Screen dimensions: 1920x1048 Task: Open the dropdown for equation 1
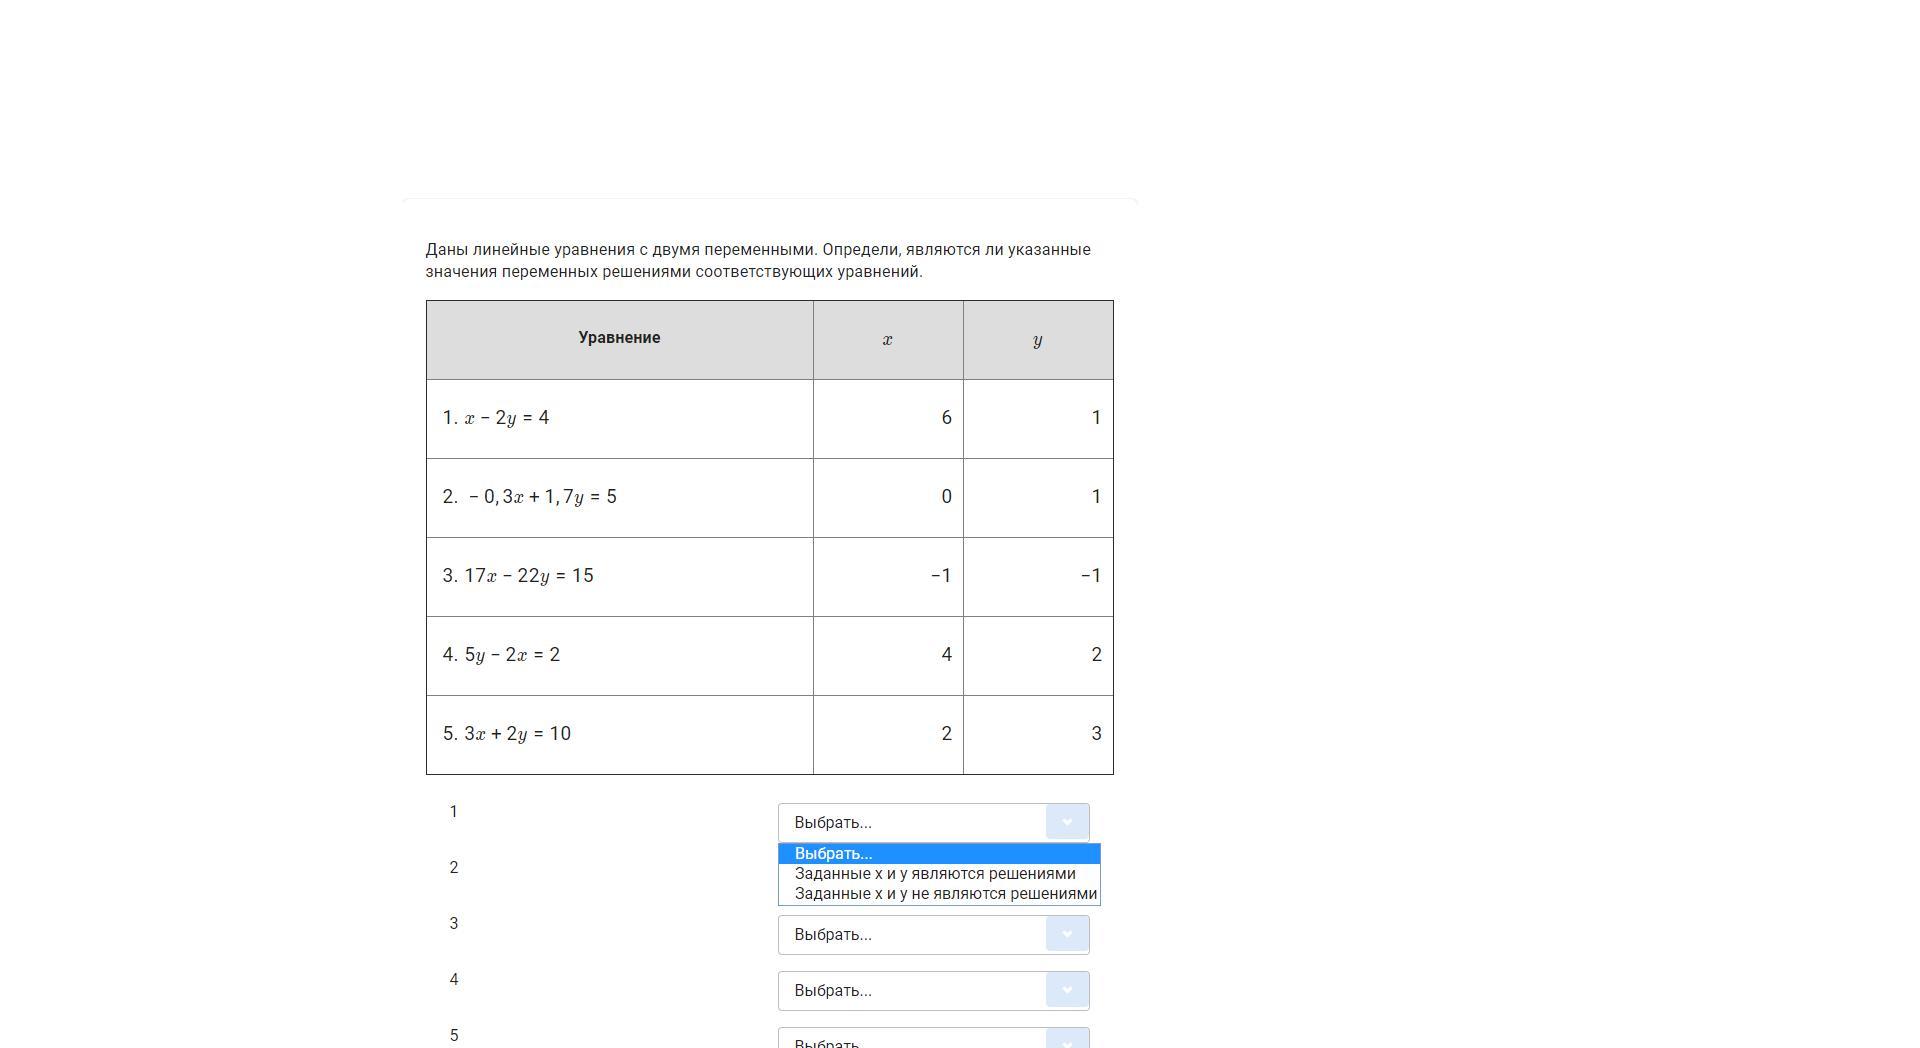[933, 822]
